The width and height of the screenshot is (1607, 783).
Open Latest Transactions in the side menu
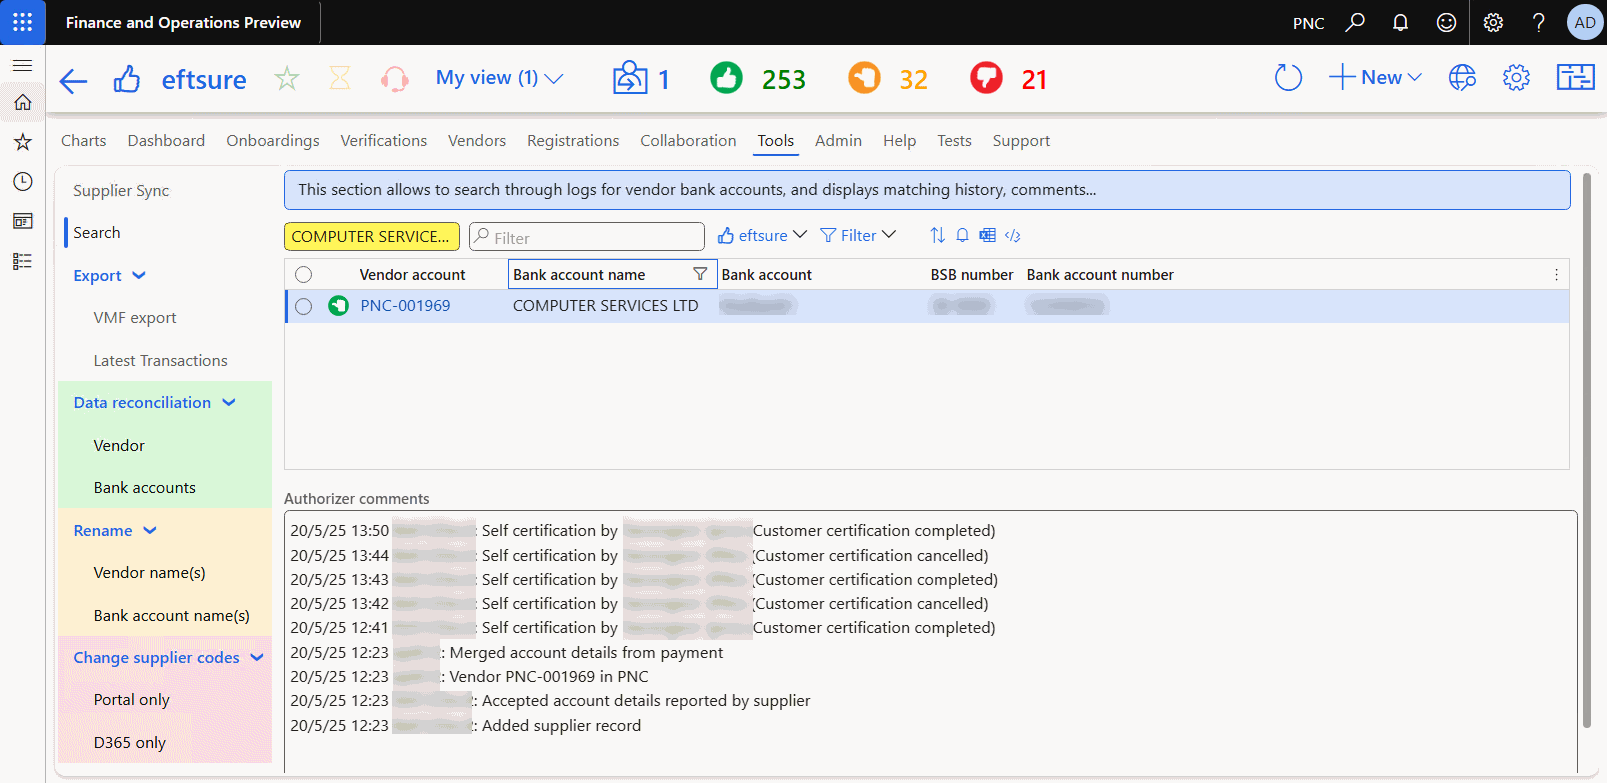[160, 360]
